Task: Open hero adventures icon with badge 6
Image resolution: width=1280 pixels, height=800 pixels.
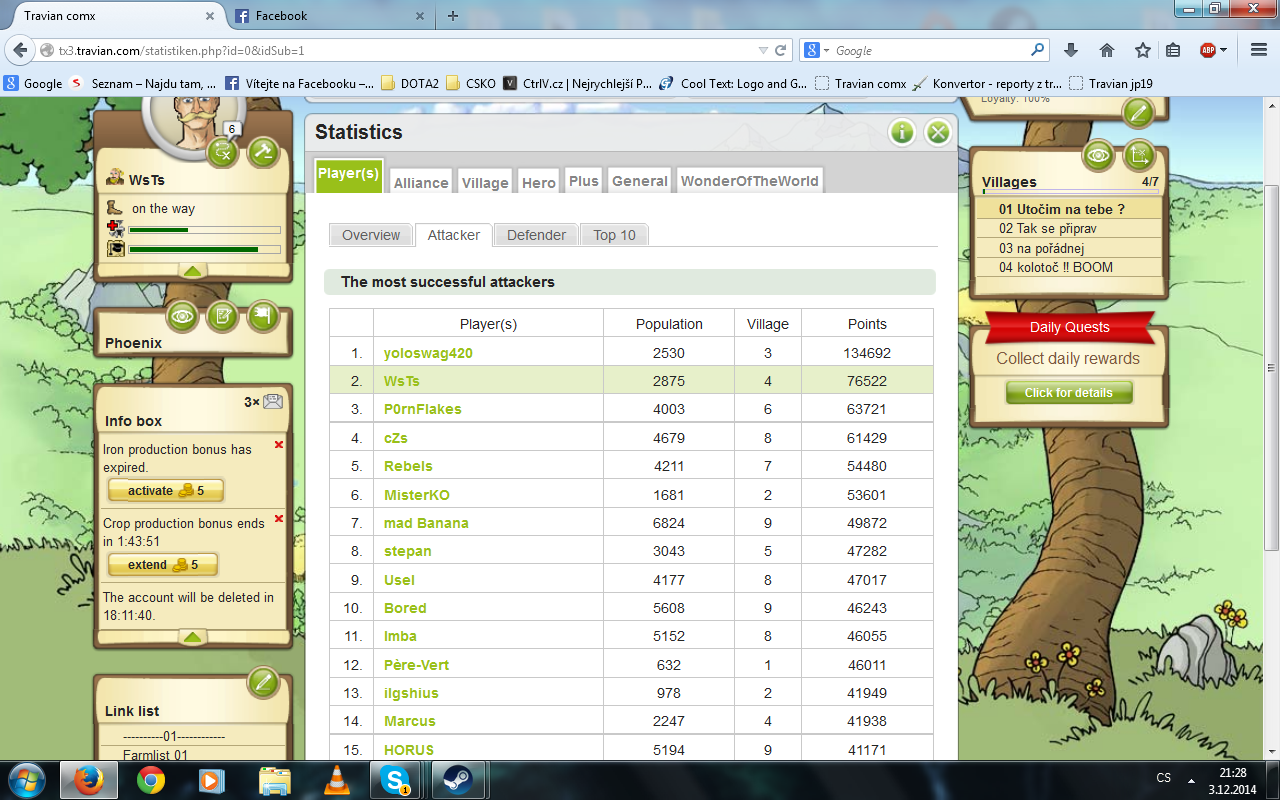Action: [223, 151]
